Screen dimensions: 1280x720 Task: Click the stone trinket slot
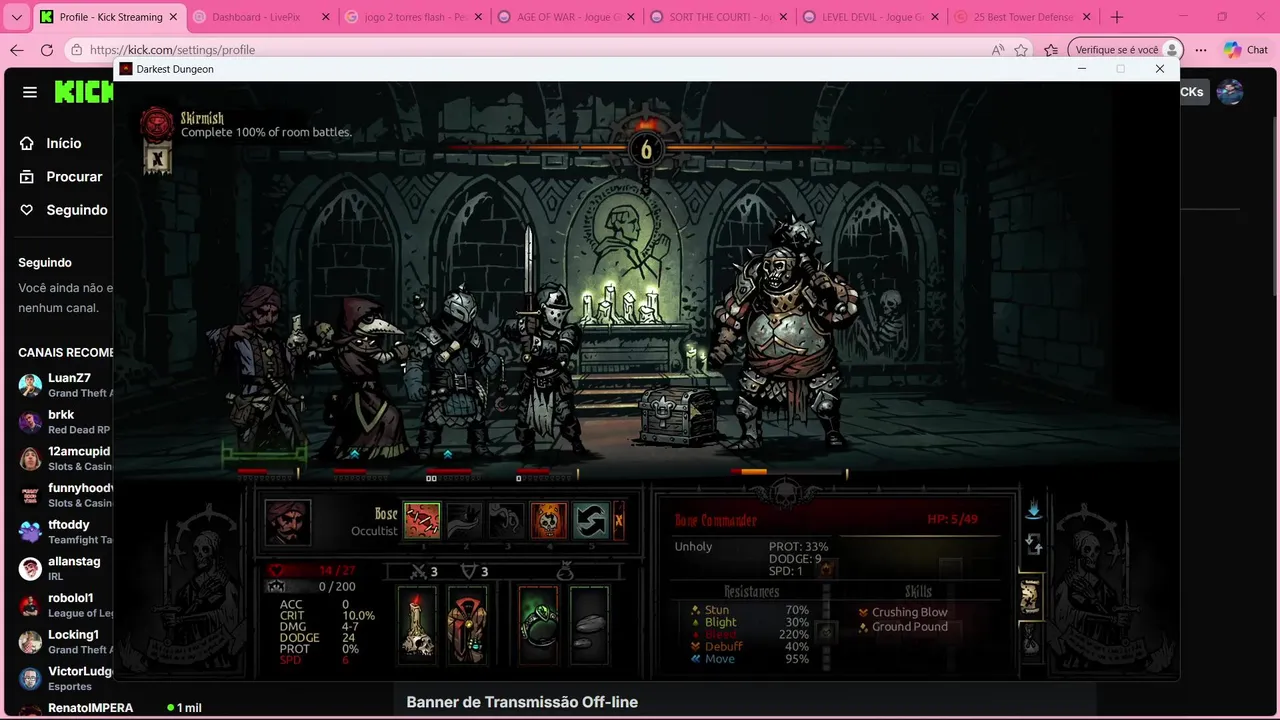[589, 626]
